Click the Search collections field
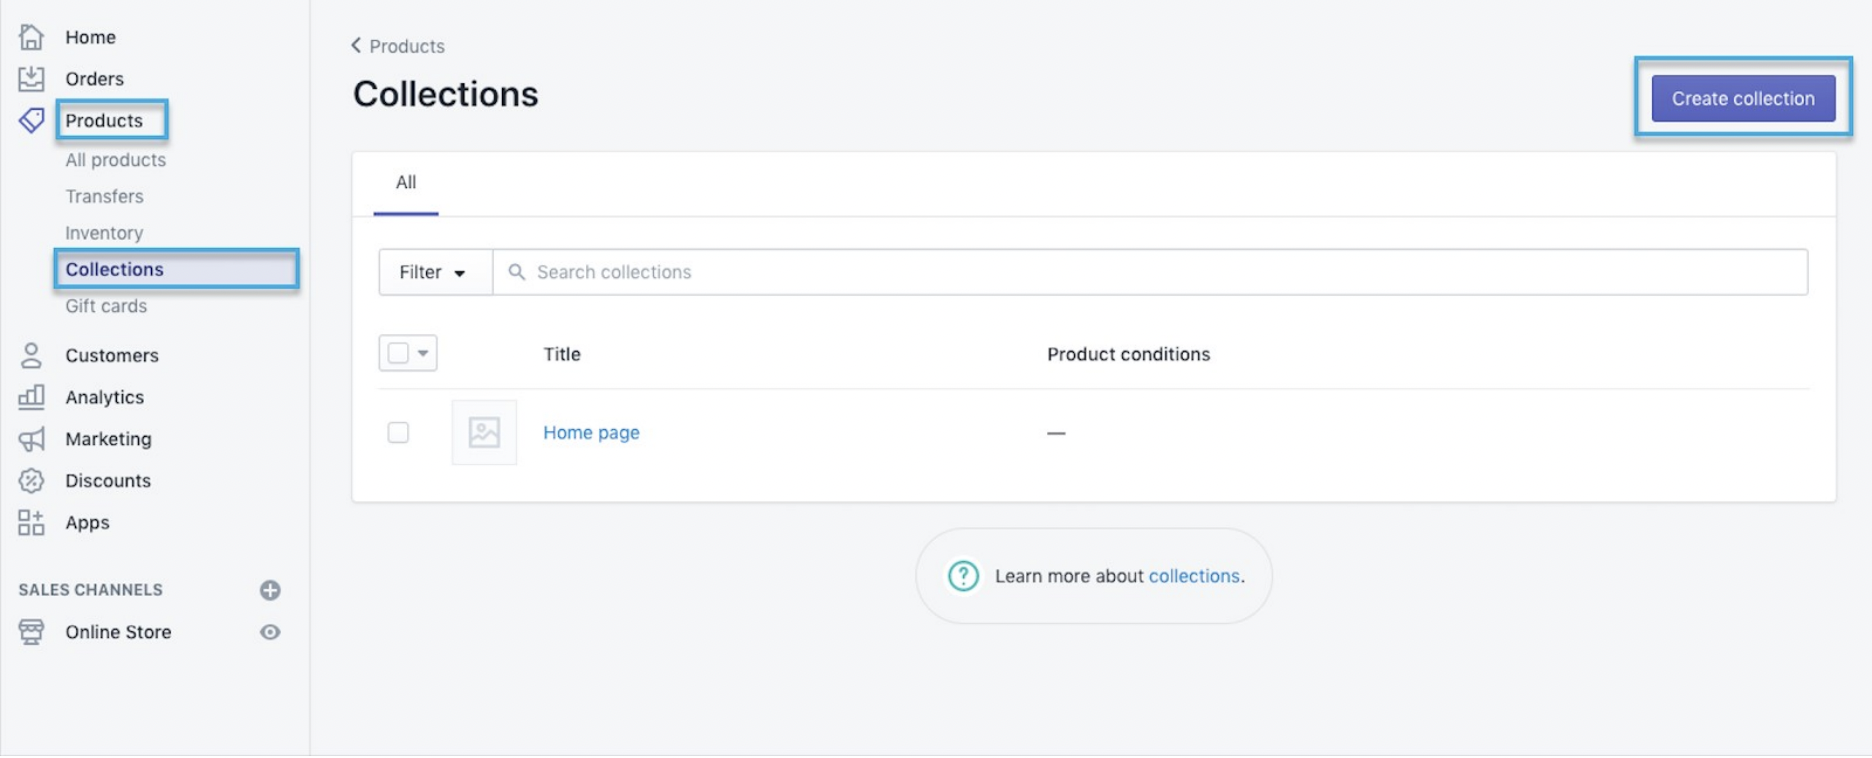 (x=1150, y=272)
